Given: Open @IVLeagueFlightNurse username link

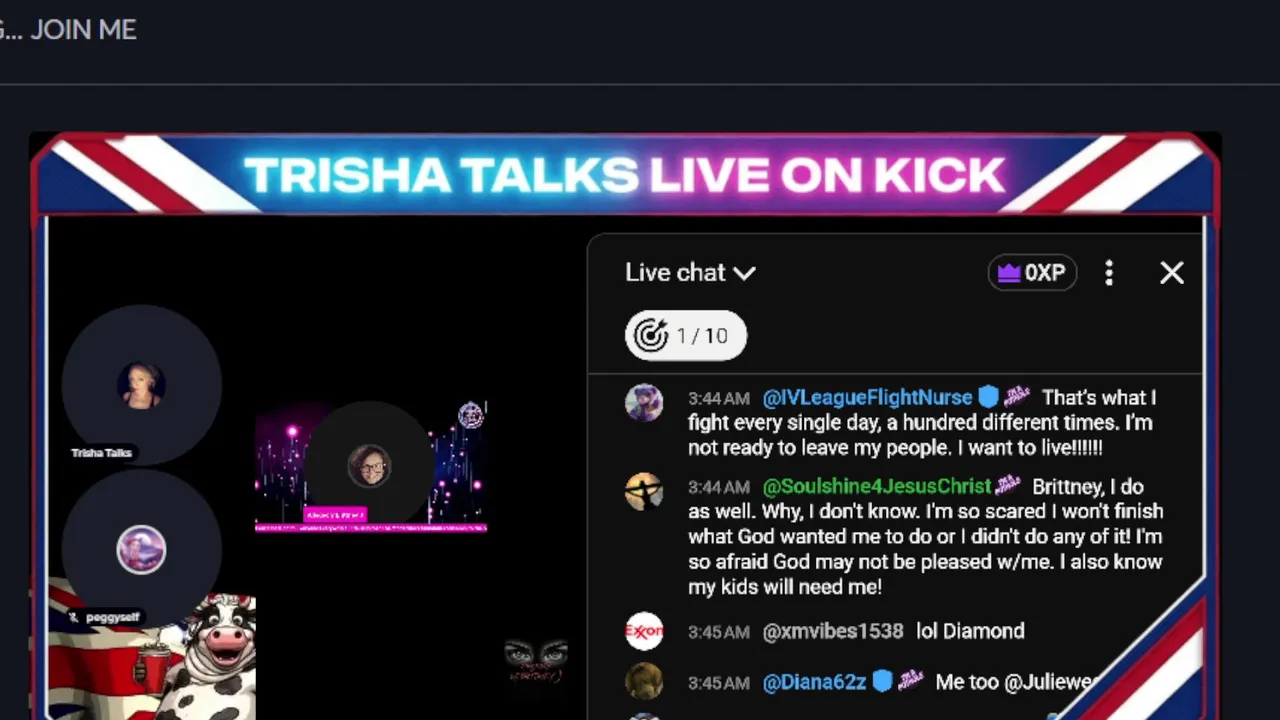Looking at the screenshot, I should click(867, 397).
